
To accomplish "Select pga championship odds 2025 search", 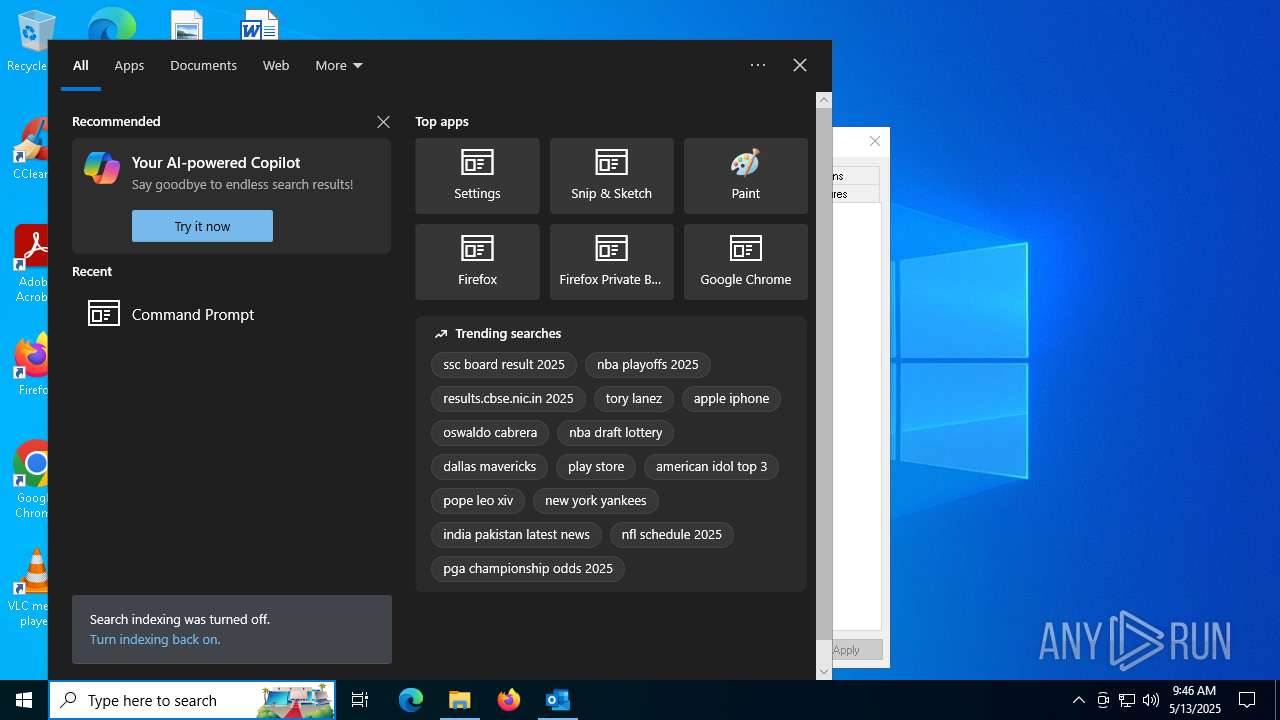I will [528, 568].
